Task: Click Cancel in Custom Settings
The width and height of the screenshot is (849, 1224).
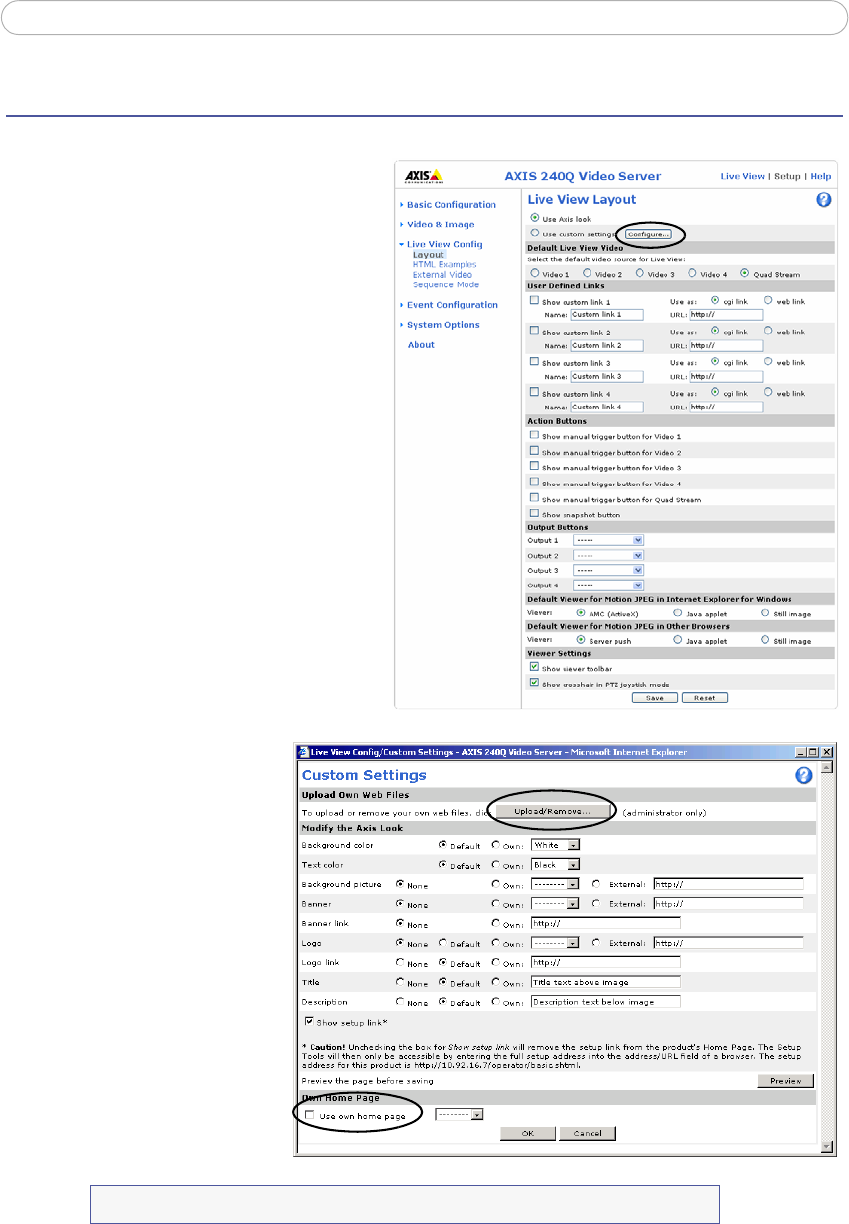Action: (x=587, y=1133)
